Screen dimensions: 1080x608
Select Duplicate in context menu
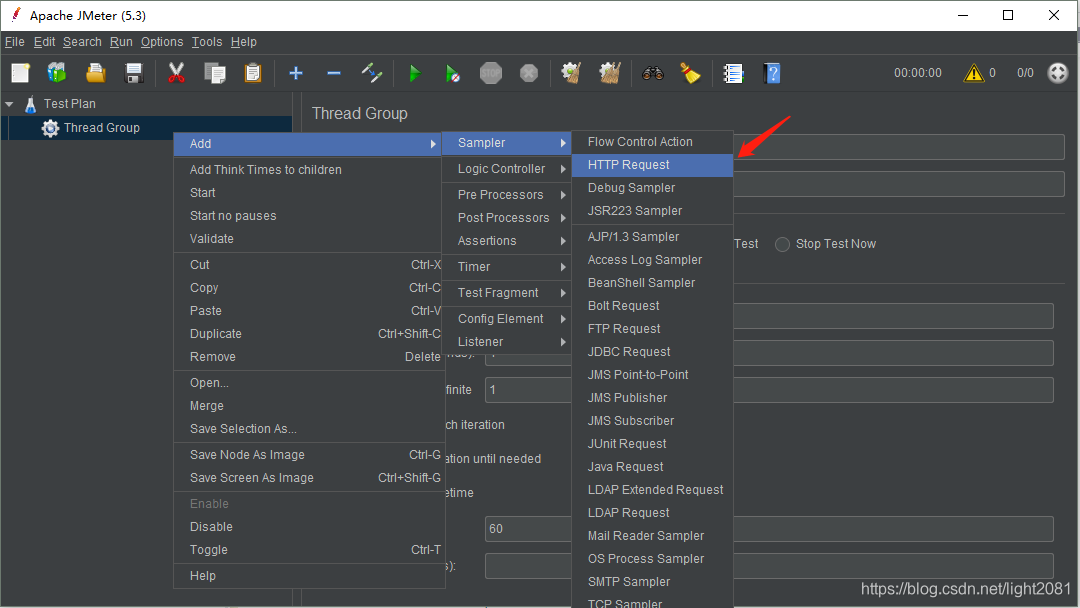[x=308, y=334]
